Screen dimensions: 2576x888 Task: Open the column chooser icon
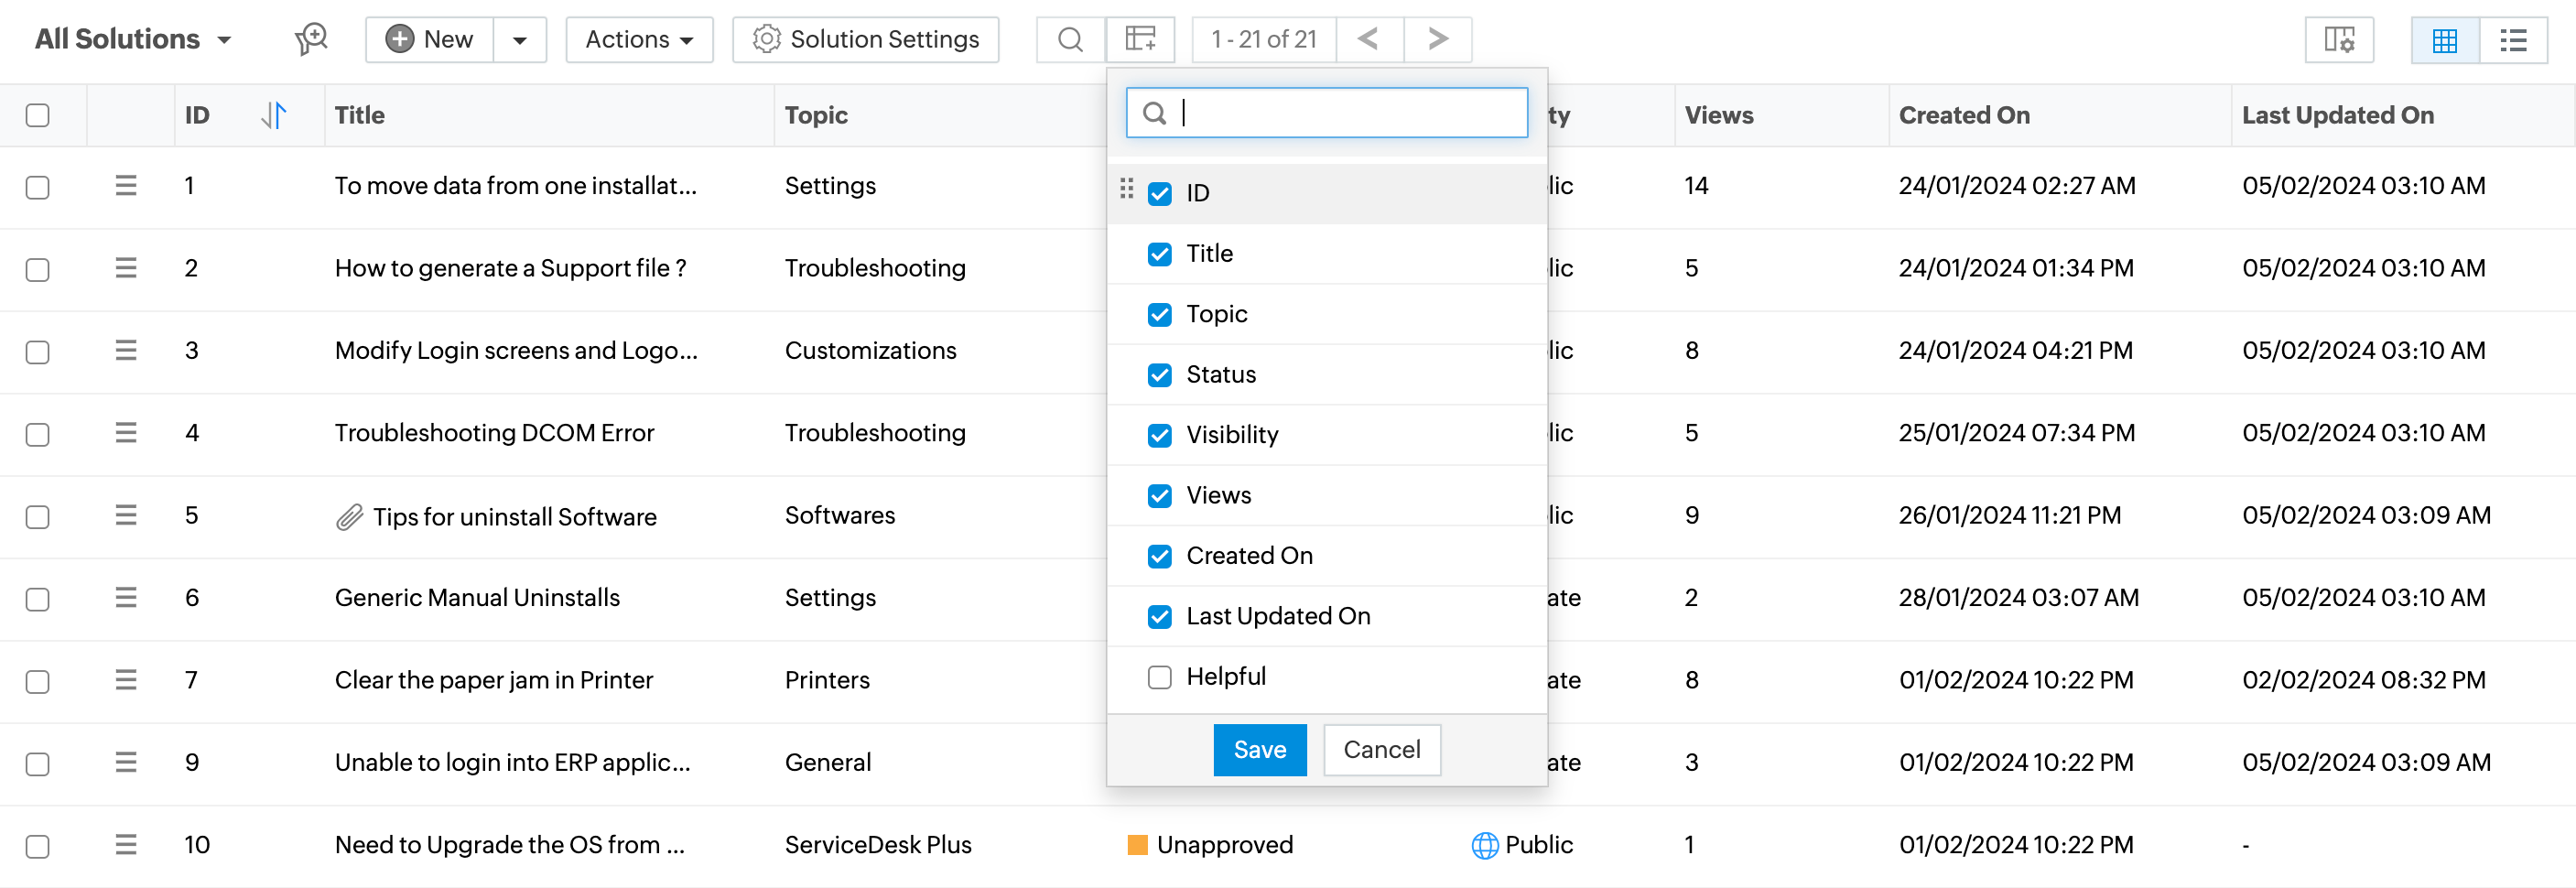(x=1140, y=40)
